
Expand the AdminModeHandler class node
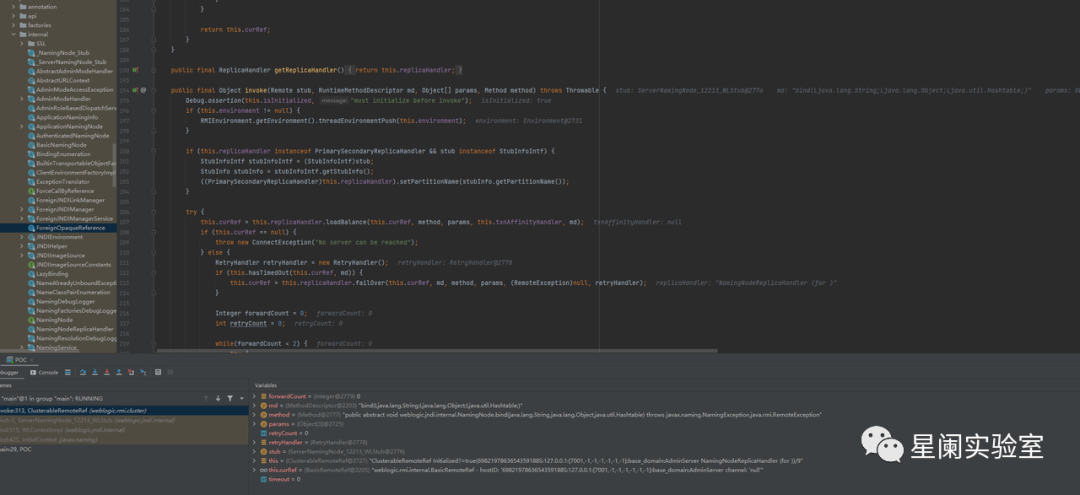coord(22,98)
